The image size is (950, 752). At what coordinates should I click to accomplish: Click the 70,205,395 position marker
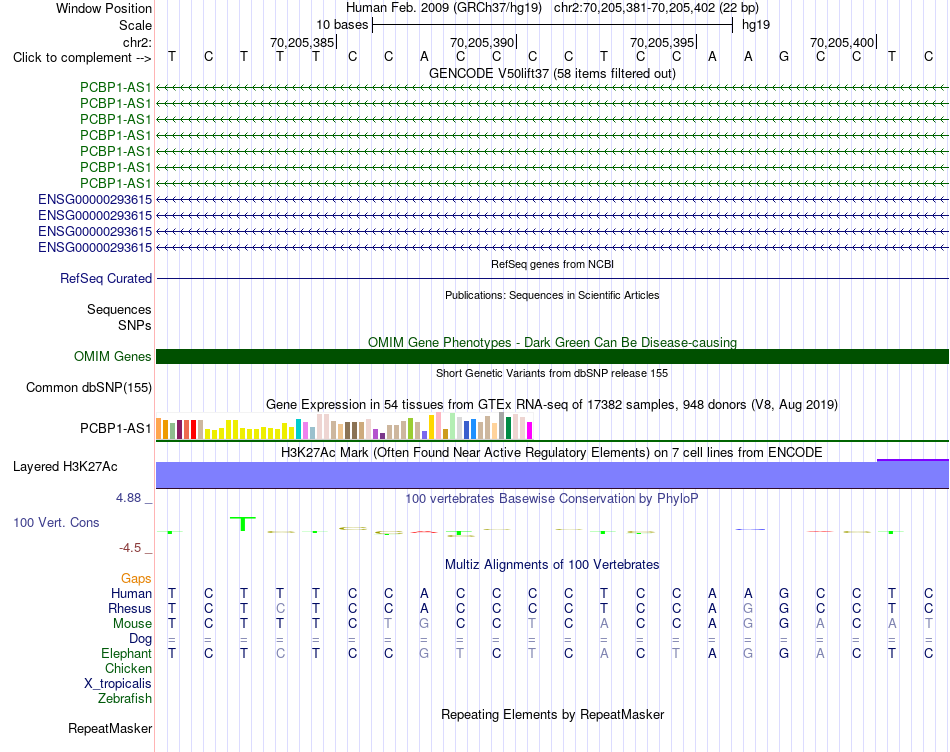coord(662,42)
